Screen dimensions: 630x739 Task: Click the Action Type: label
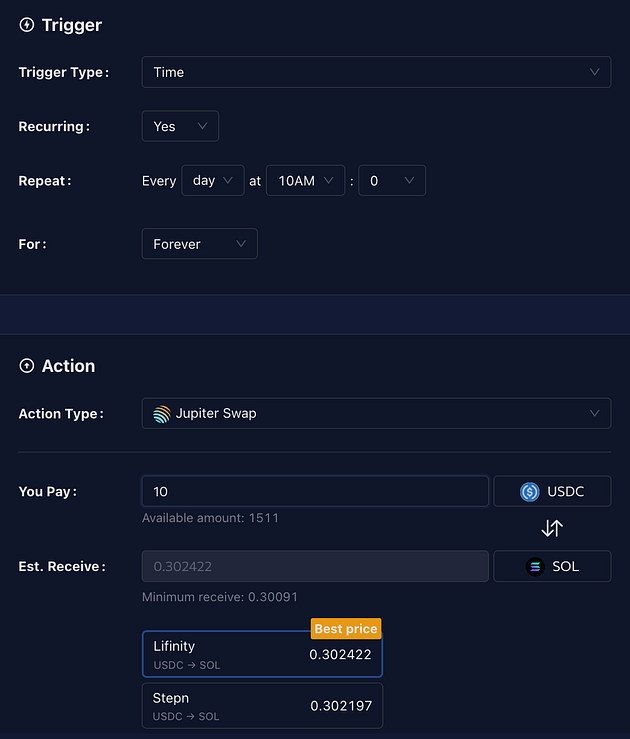pyautogui.click(x=61, y=414)
